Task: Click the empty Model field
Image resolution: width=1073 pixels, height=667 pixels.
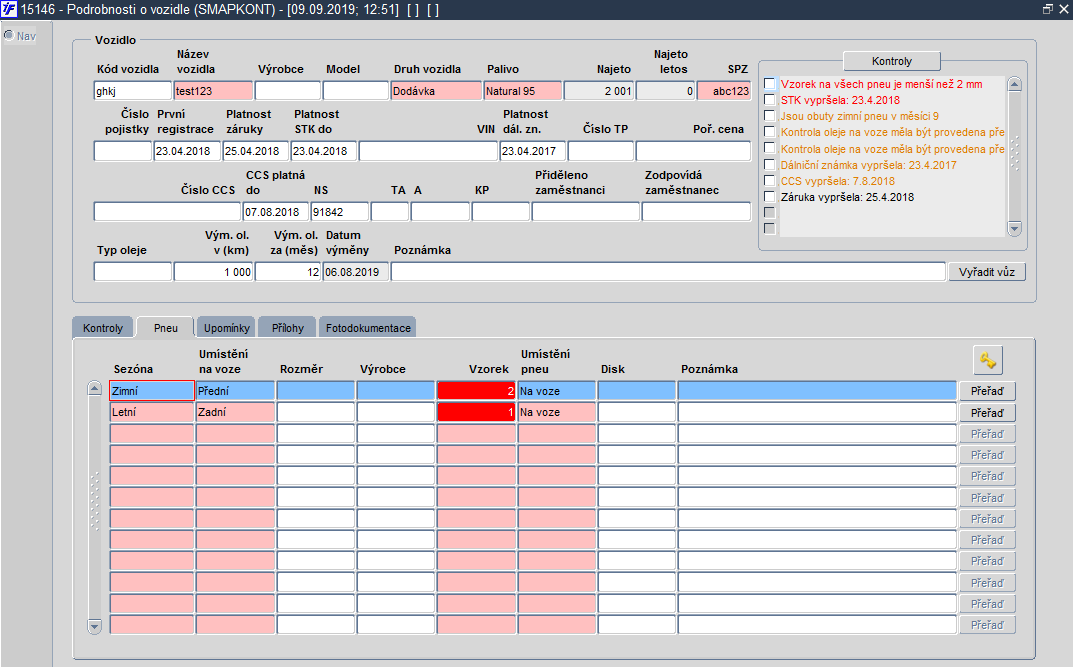Action: coord(356,91)
